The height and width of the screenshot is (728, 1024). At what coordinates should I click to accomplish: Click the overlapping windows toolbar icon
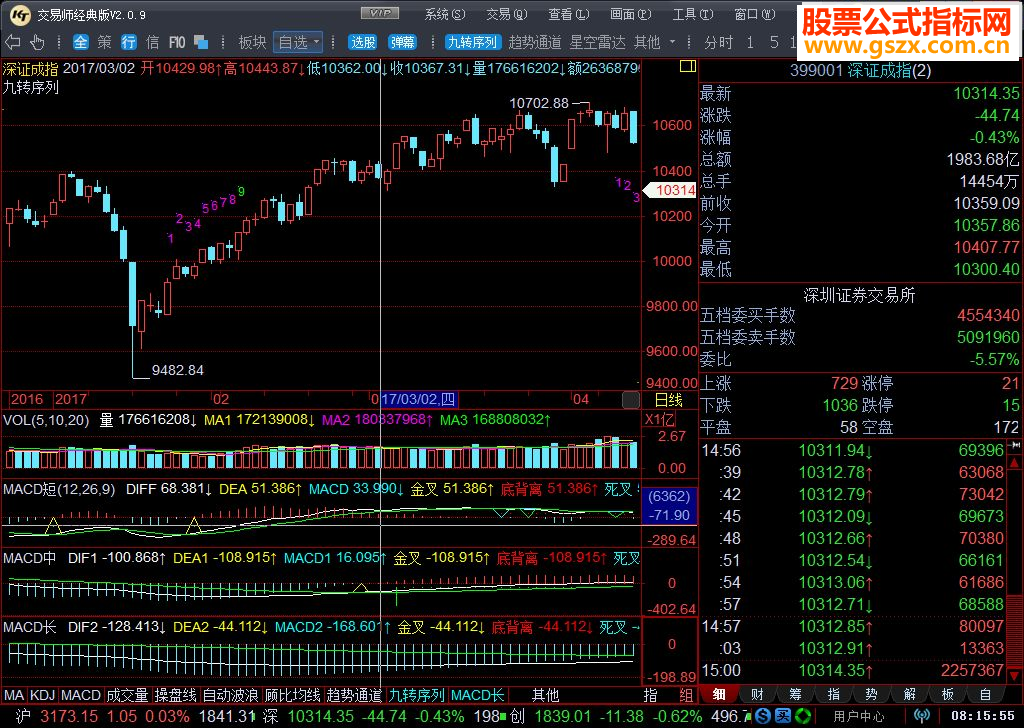click(201, 42)
